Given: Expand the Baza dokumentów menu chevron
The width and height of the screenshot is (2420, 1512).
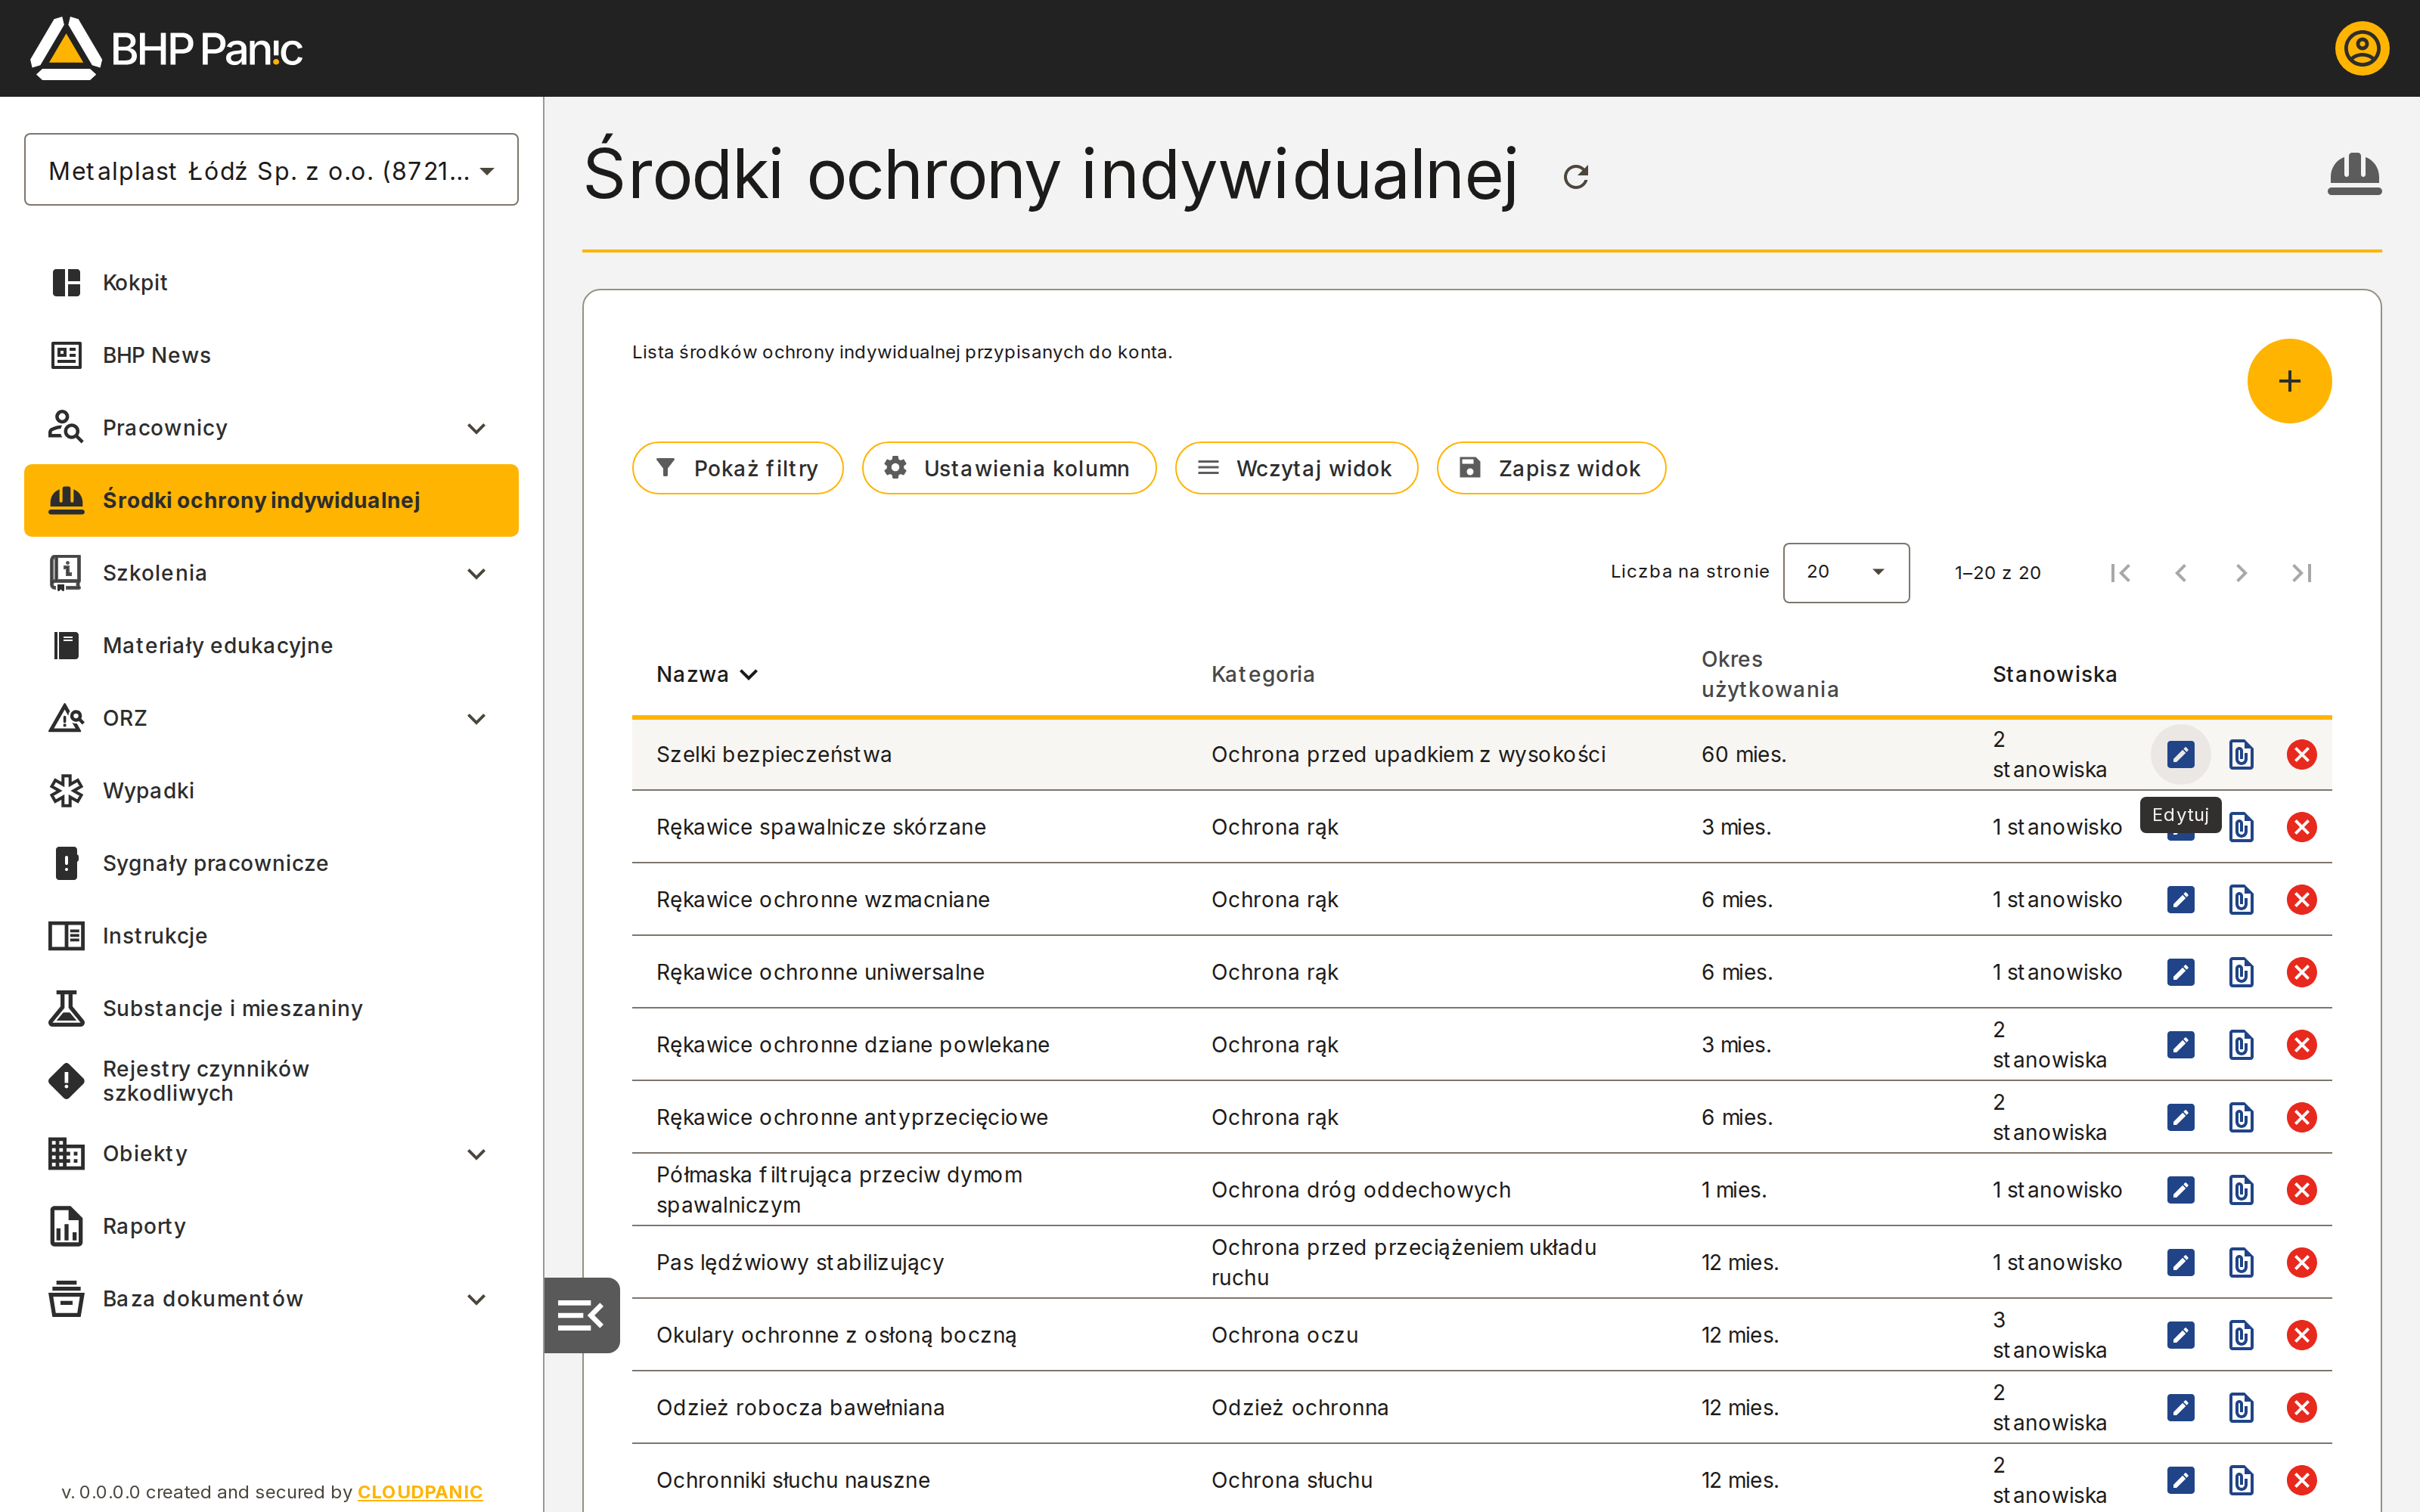Looking at the screenshot, I should (477, 1299).
